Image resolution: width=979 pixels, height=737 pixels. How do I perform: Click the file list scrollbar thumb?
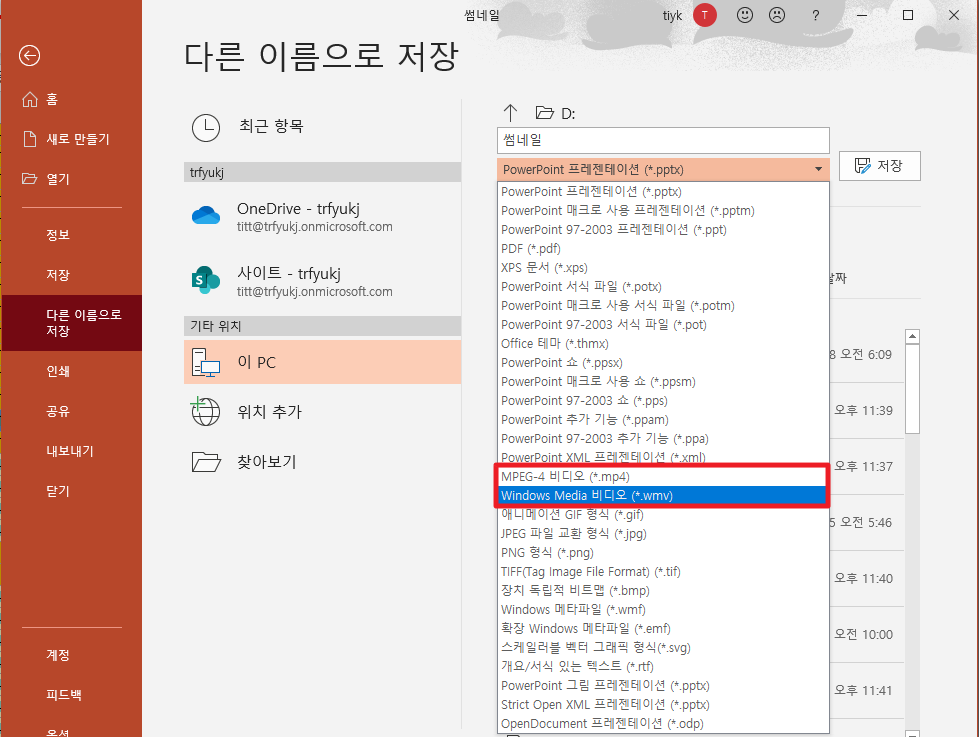[912, 388]
